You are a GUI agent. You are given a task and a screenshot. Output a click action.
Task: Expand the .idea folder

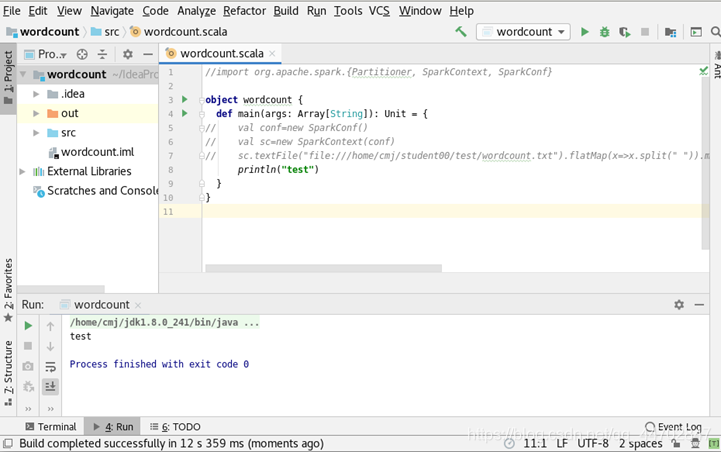coord(36,94)
